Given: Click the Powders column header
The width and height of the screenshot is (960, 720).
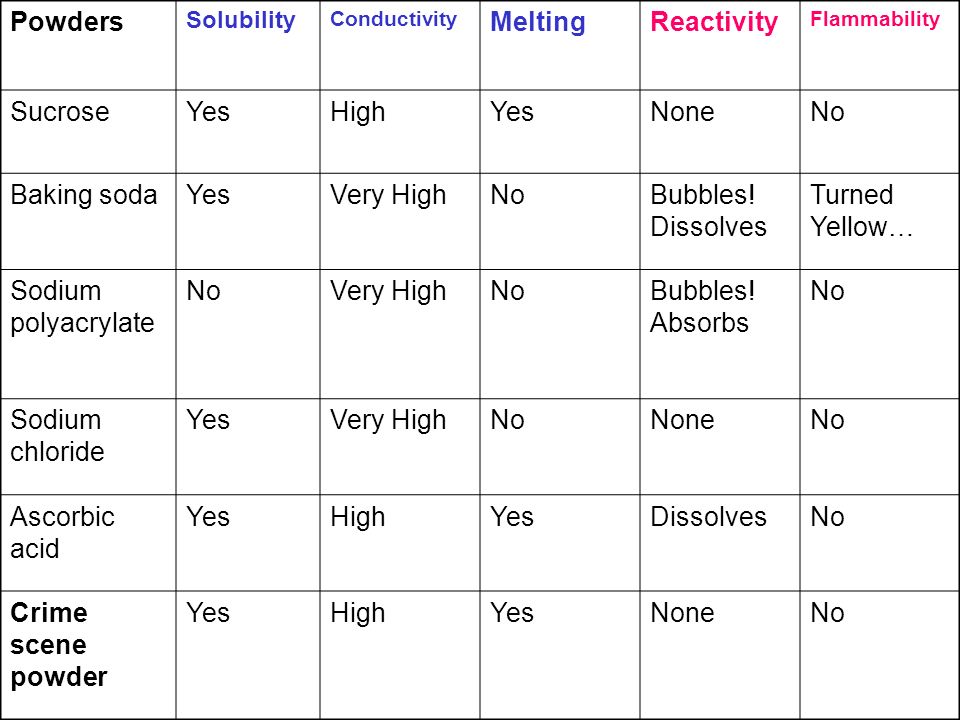Looking at the screenshot, I should tap(67, 22).
